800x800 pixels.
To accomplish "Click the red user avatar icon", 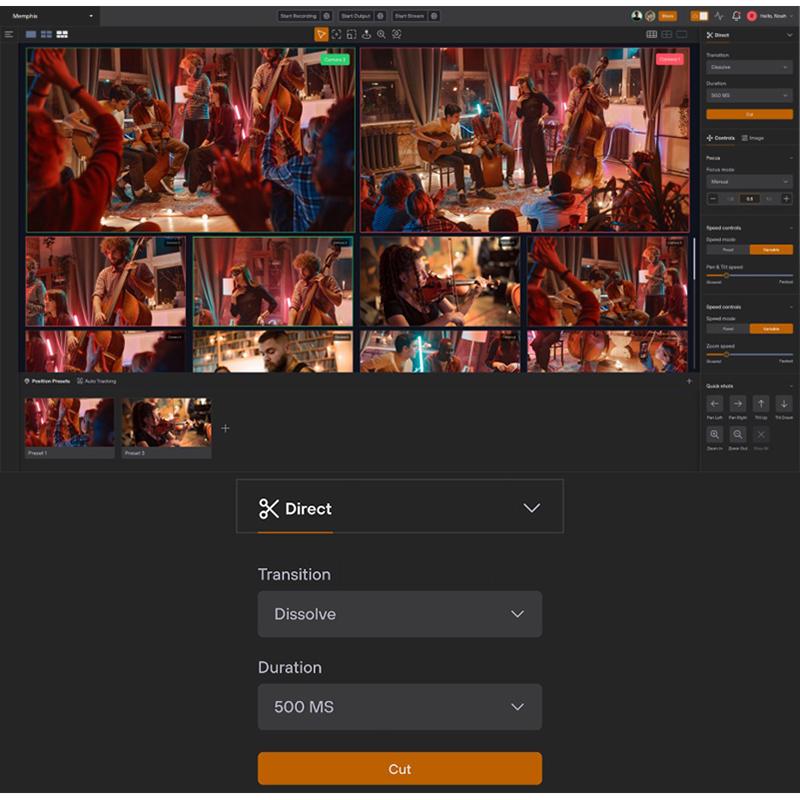I will coord(752,16).
